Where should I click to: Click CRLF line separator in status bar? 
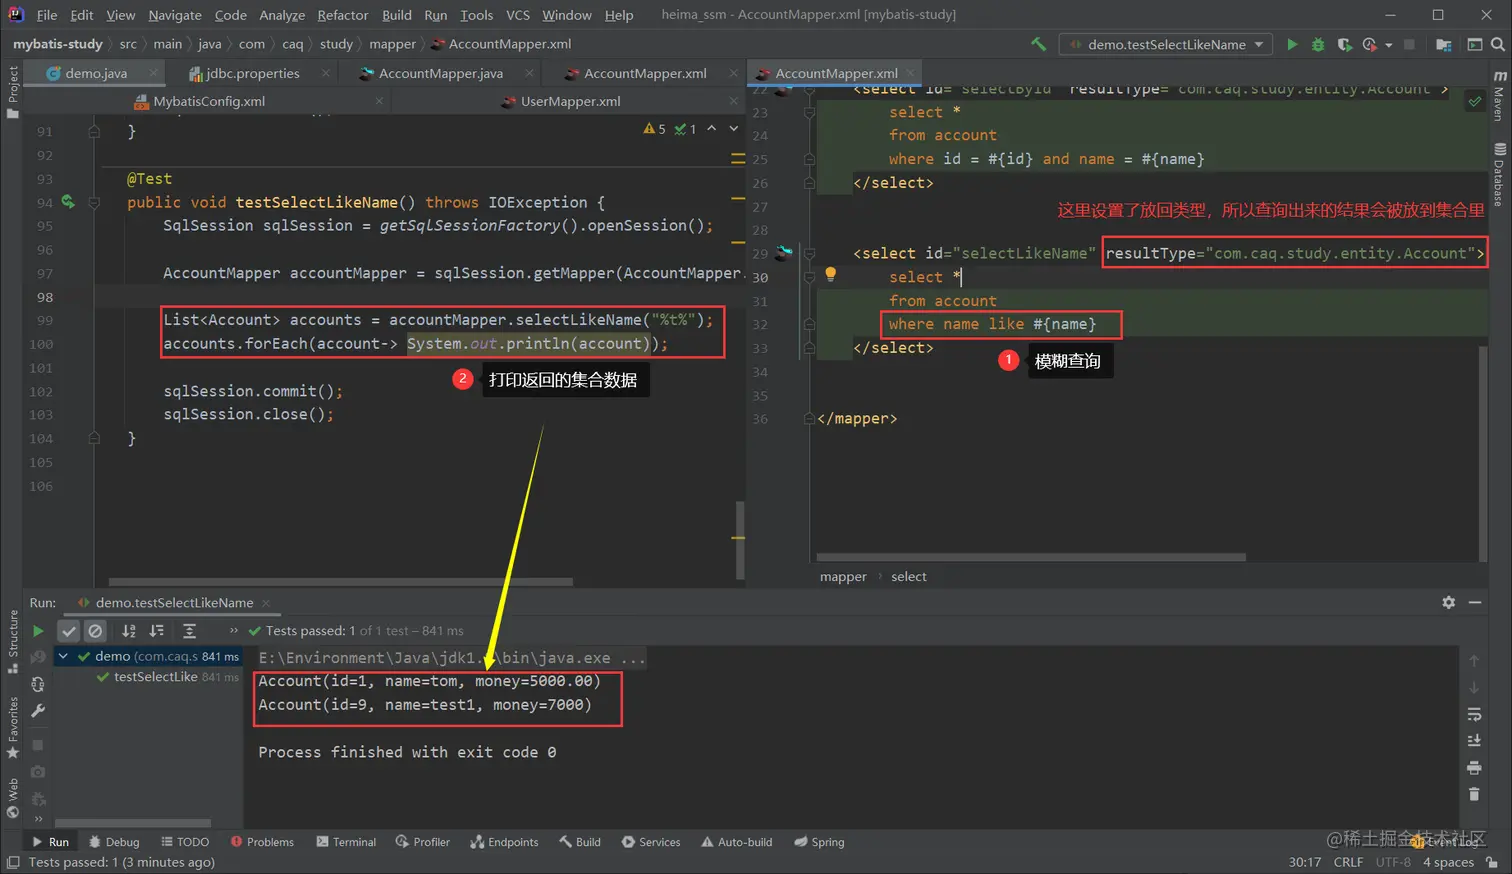coord(1348,862)
